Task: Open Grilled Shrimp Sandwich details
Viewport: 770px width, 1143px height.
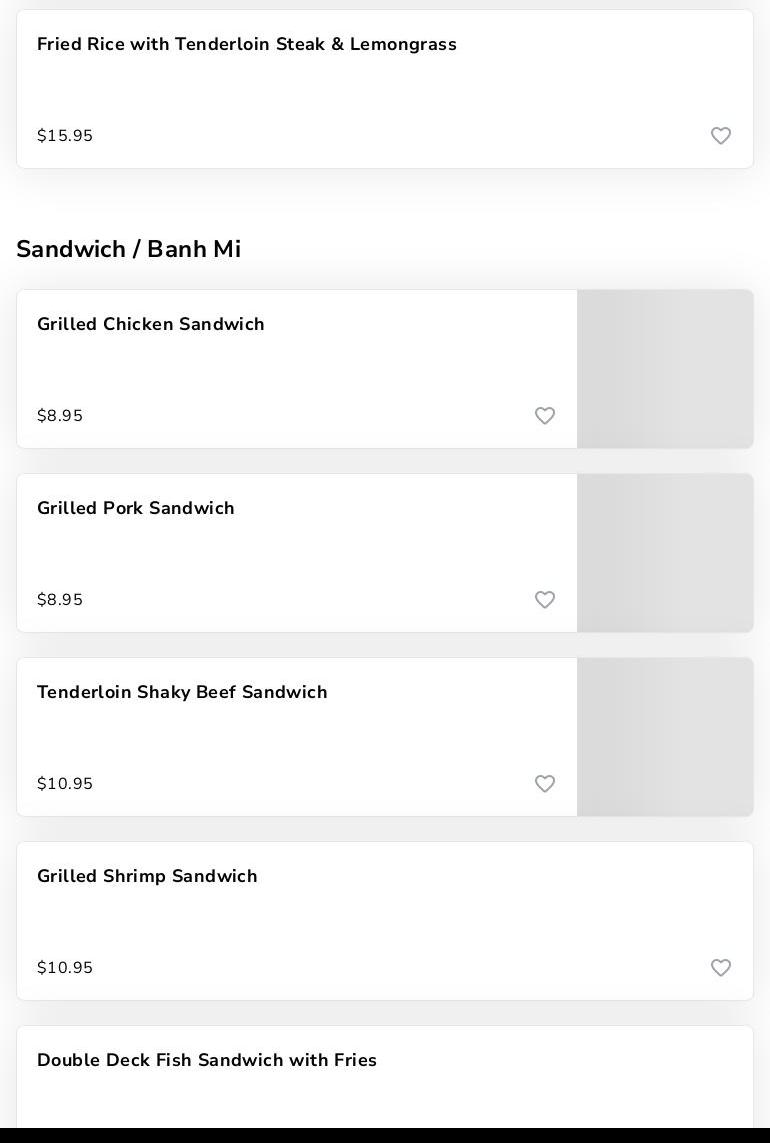Action: pos(147,877)
